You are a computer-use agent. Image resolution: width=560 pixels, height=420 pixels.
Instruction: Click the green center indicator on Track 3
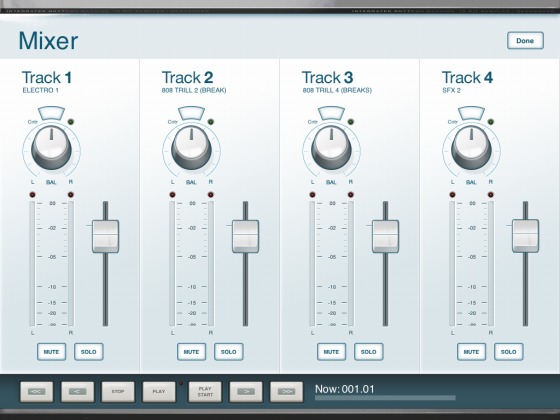[351, 122]
